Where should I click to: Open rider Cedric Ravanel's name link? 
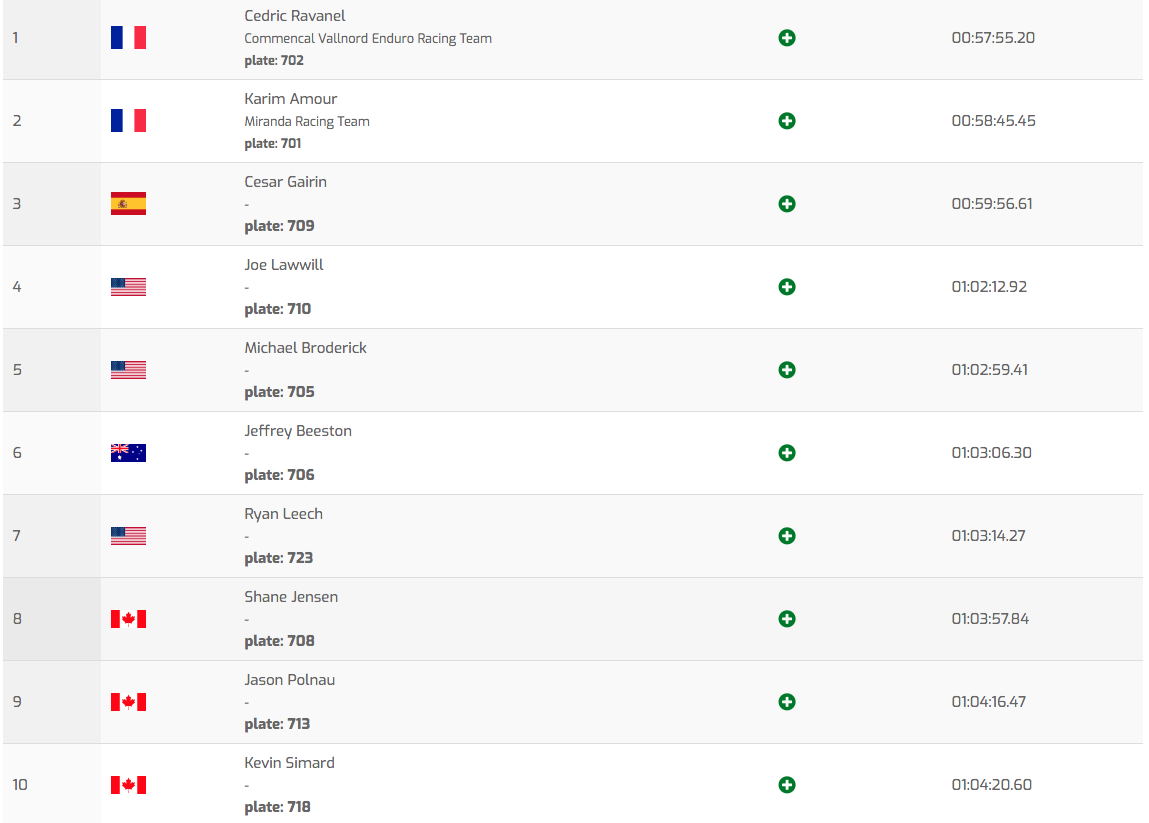295,16
